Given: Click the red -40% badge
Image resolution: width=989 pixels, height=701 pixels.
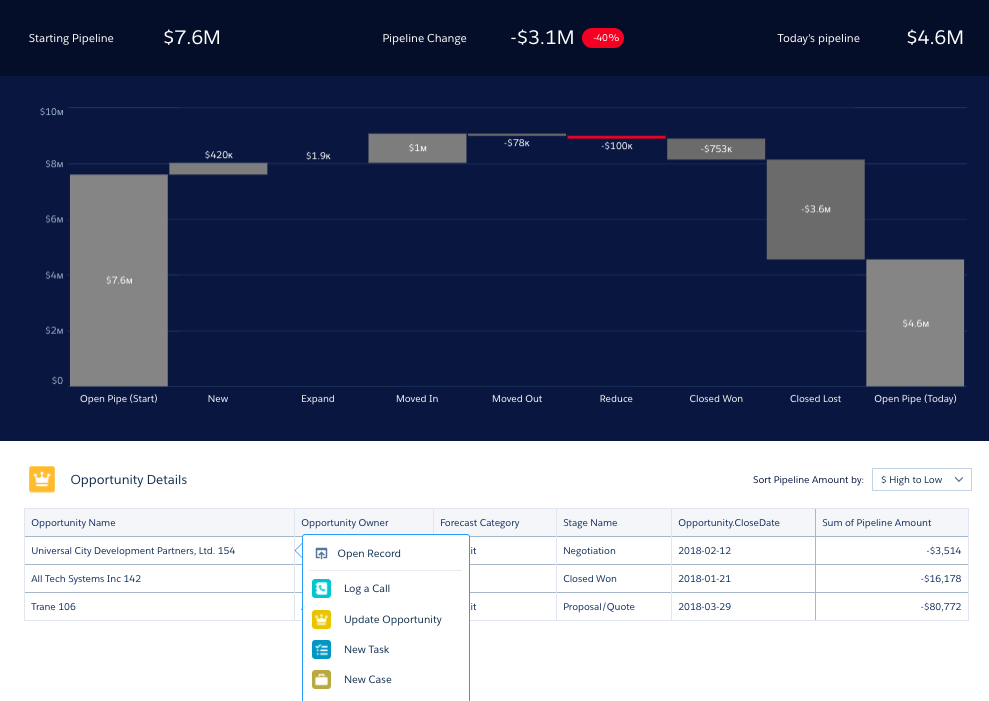Looking at the screenshot, I should coord(603,38).
